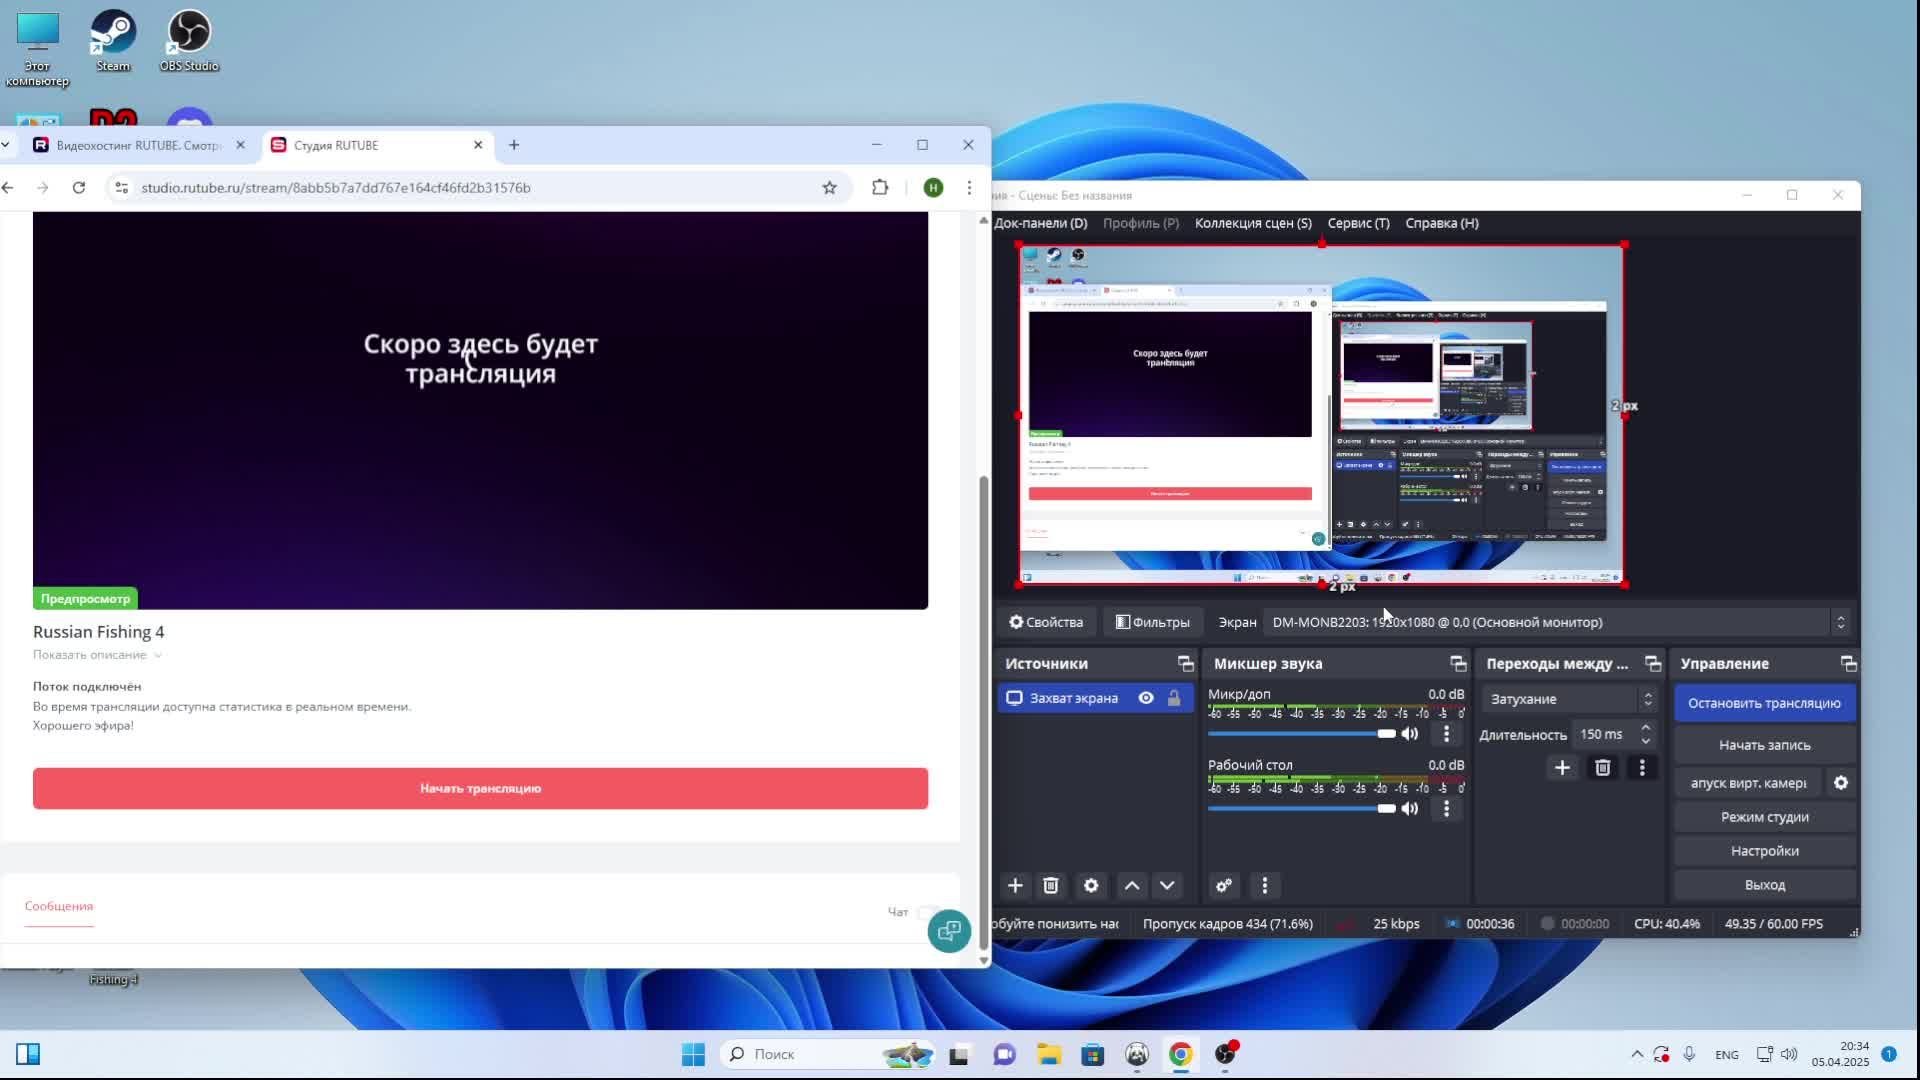The width and height of the screenshot is (1920, 1080).
Task: Open RUTUBE support chat bubble icon
Action: tap(948, 931)
